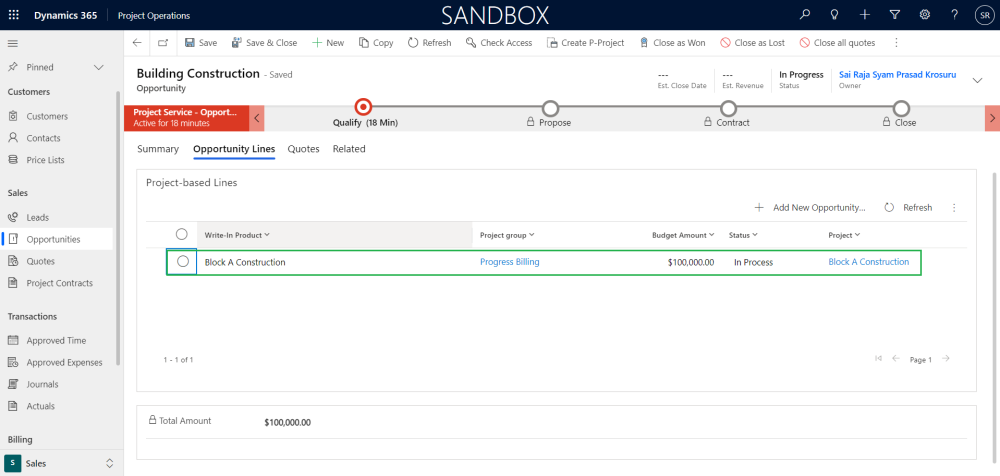The width and height of the screenshot is (1000, 476).
Task: Collapse process flow with left chevron
Action: (x=256, y=118)
